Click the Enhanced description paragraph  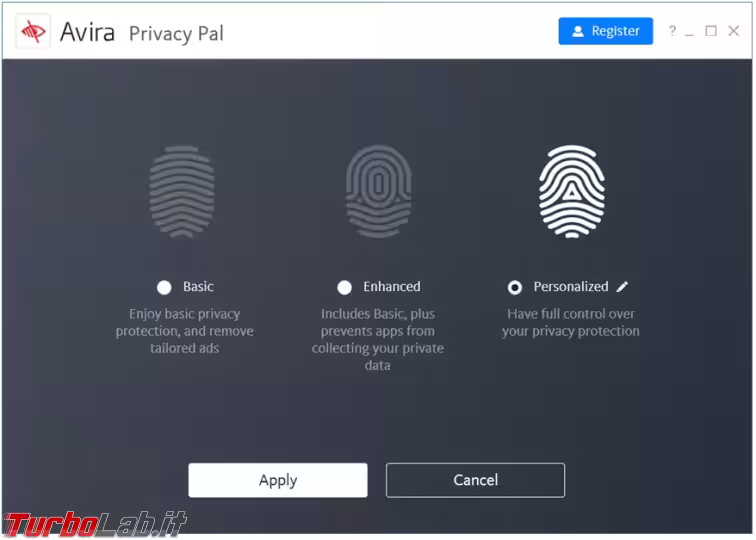pos(378,340)
